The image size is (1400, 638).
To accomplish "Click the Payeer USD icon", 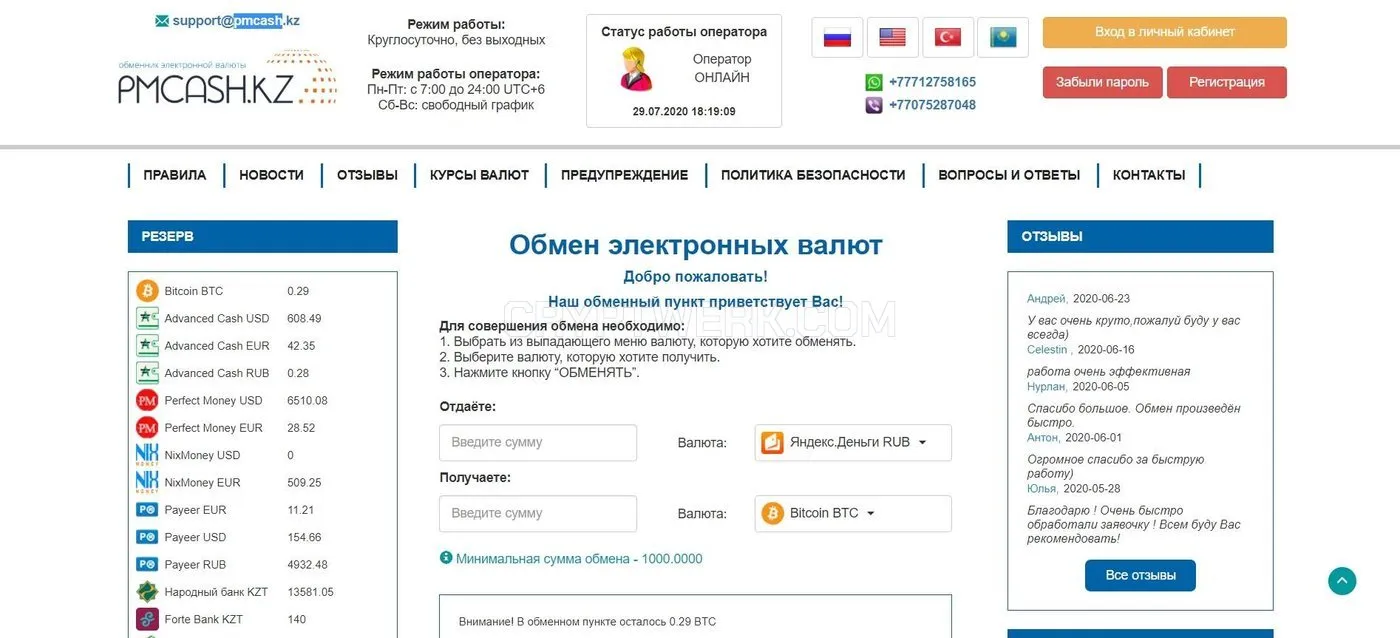I will click(x=147, y=537).
